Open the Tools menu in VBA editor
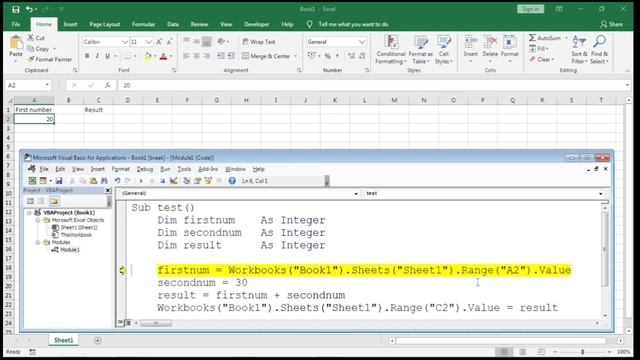 point(184,169)
